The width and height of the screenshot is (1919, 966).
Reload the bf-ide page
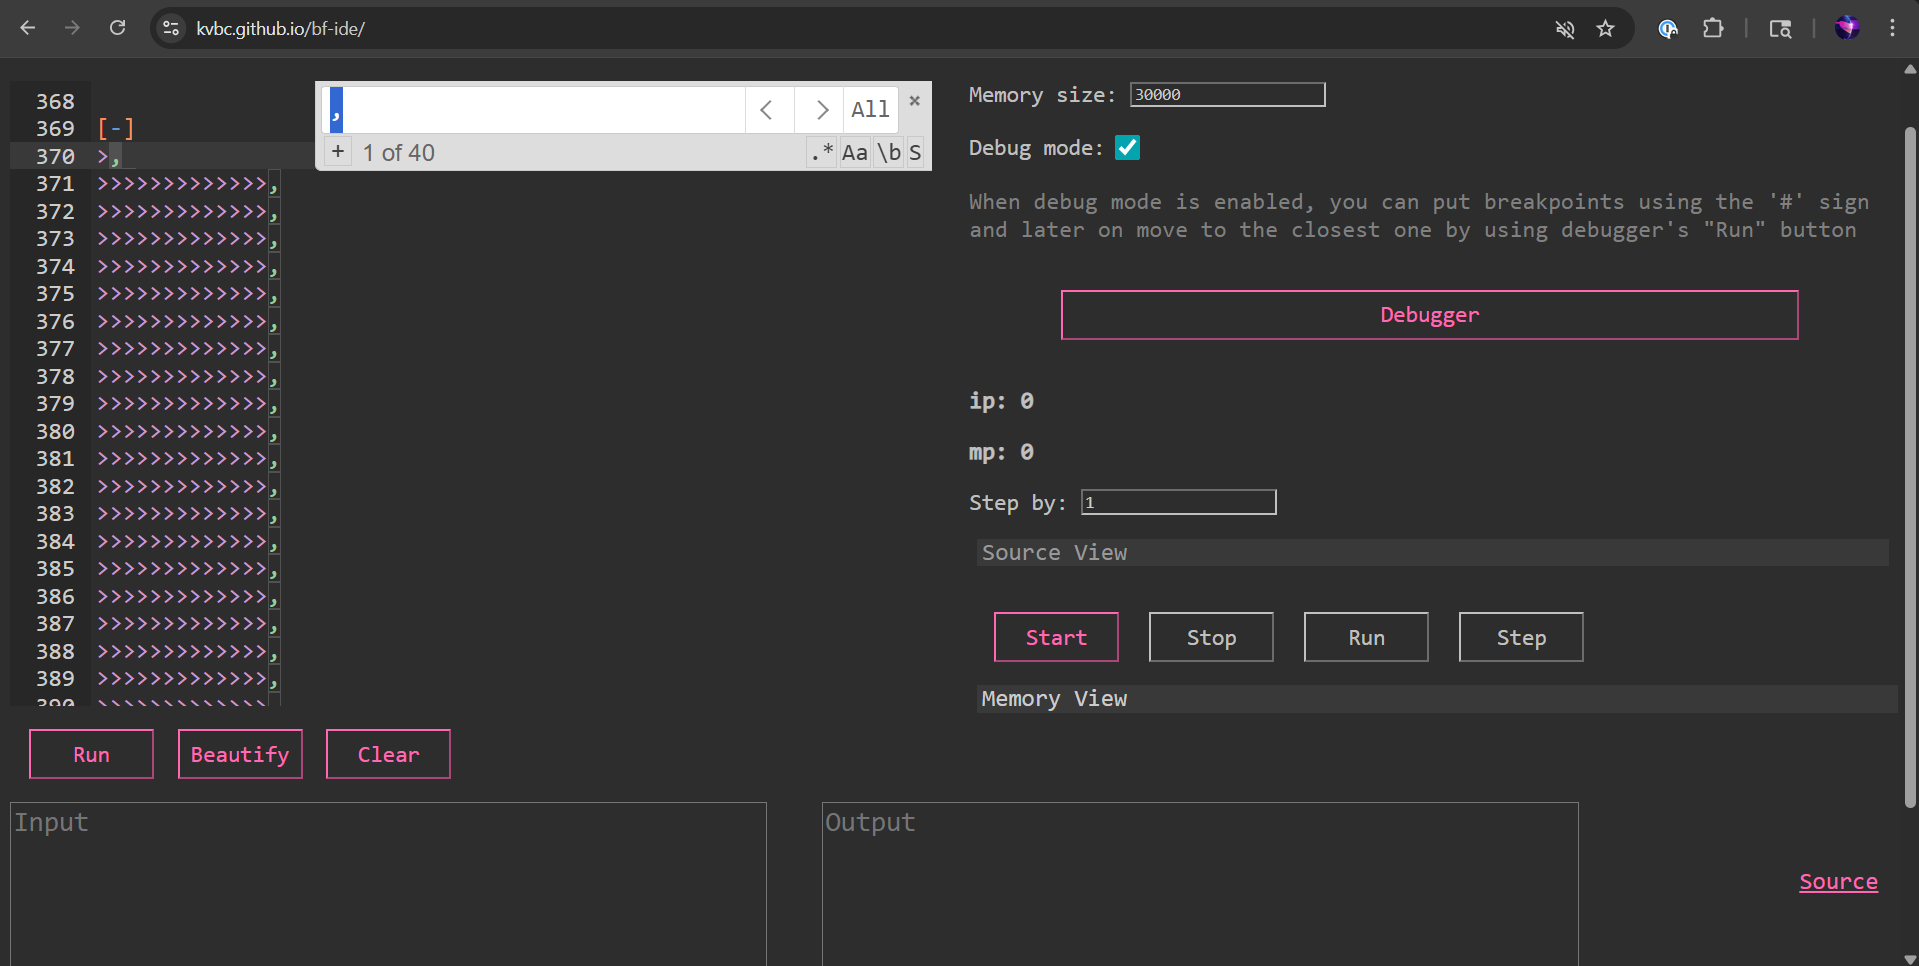pos(117,28)
